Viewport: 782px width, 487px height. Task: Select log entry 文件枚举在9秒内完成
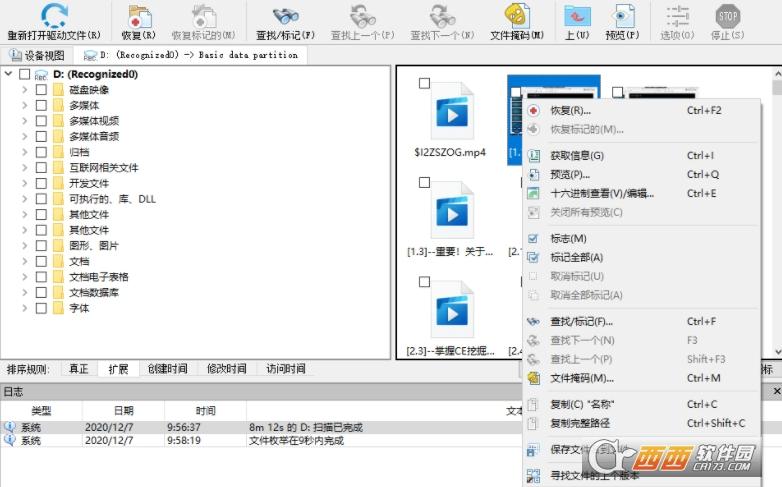tap(296, 441)
